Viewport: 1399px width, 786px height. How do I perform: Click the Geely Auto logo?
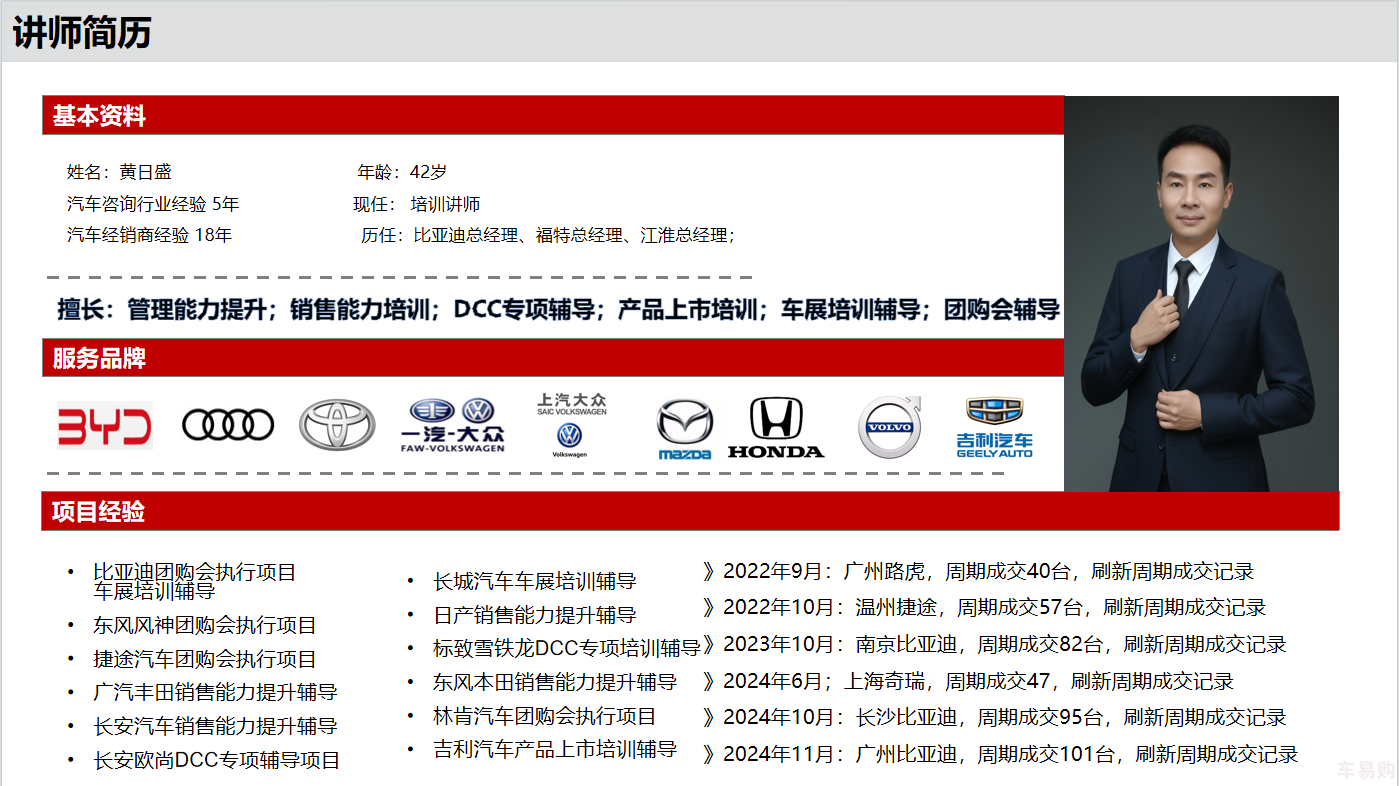point(994,427)
